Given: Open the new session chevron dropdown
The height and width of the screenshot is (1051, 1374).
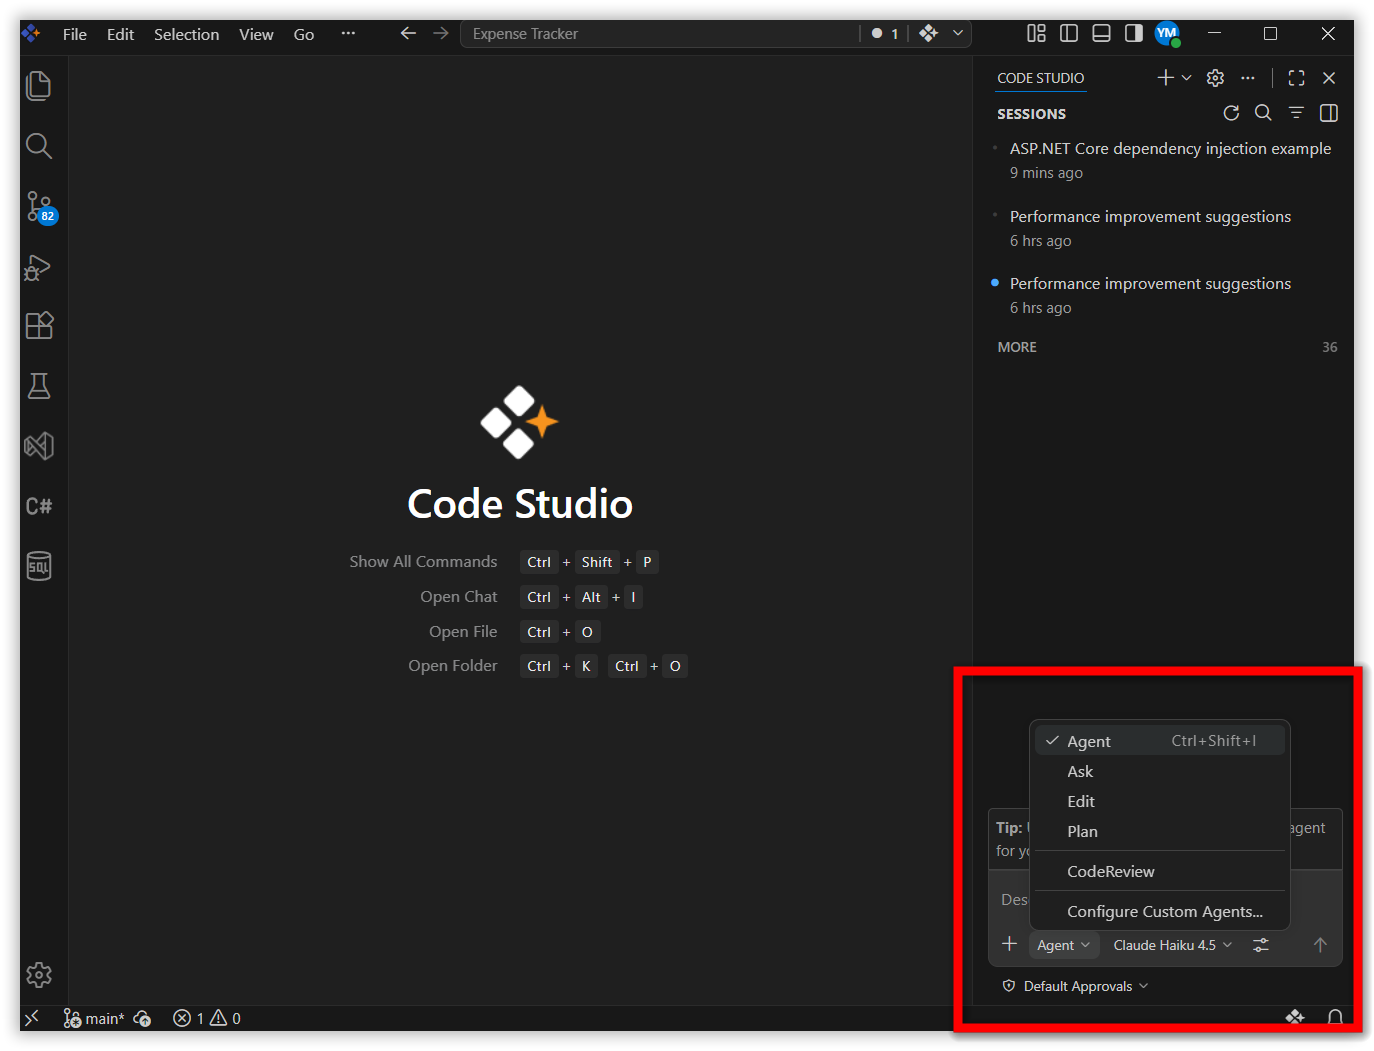Looking at the screenshot, I should click(x=1187, y=78).
